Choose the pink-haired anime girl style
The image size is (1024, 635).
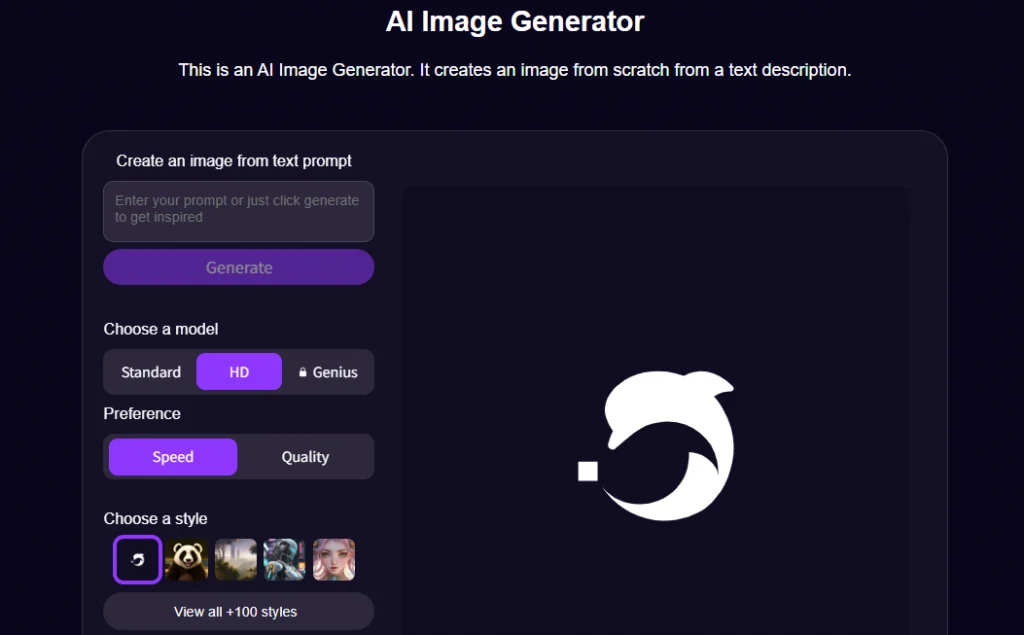pyautogui.click(x=334, y=560)
